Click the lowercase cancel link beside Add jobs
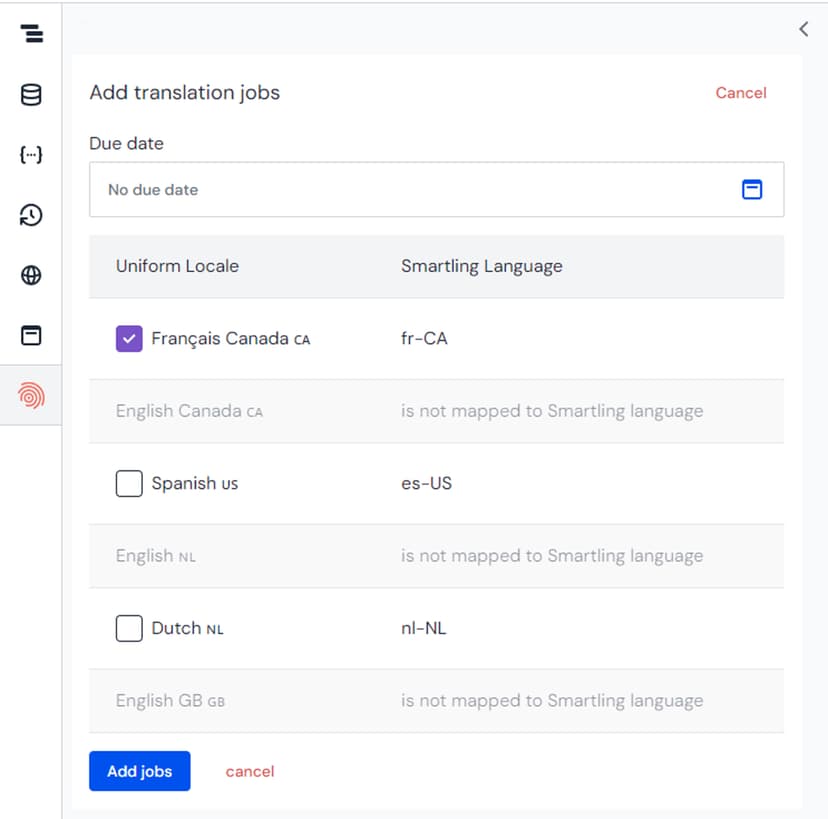The height and width of the screenshot is (819, 828). pyautogui.click(x=249, y=771)
